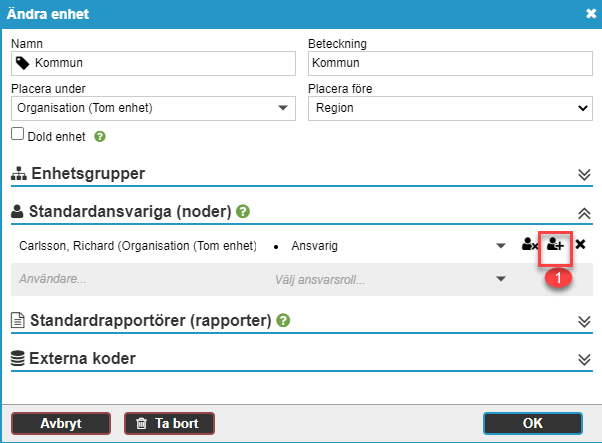Click the Externa koder heading text
The image size is (602, 443).
(82, 359)
